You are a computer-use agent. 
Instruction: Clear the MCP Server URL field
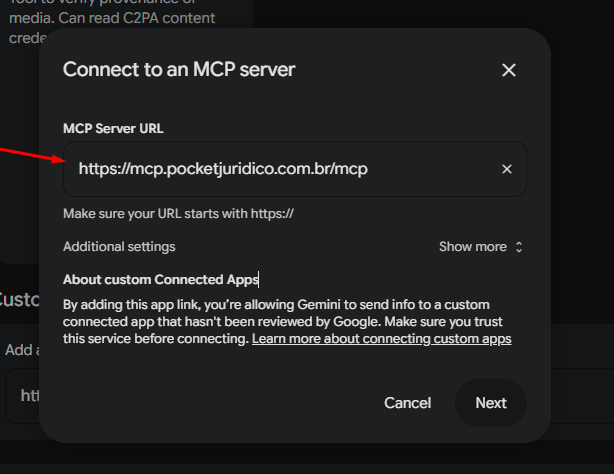coord(507,169)
